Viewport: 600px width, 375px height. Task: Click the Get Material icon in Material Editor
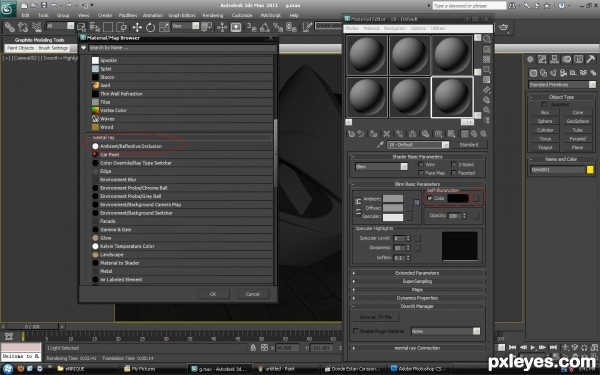coord(351,134)
